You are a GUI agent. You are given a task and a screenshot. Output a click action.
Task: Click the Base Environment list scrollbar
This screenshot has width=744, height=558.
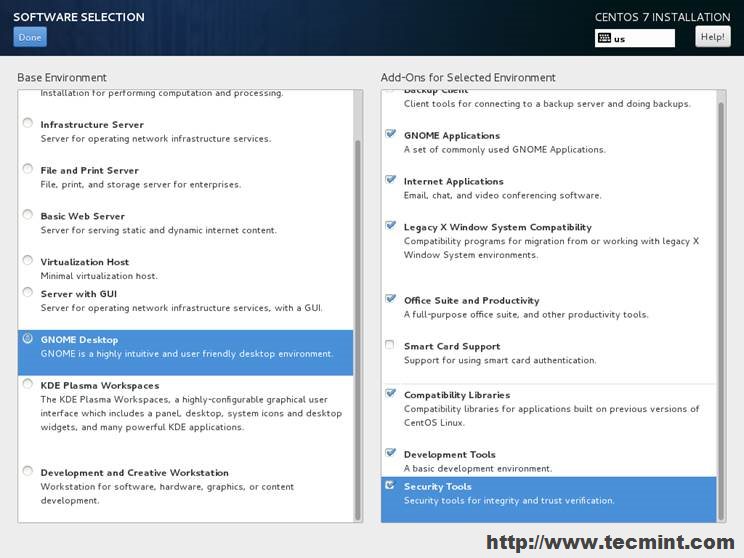358,330
